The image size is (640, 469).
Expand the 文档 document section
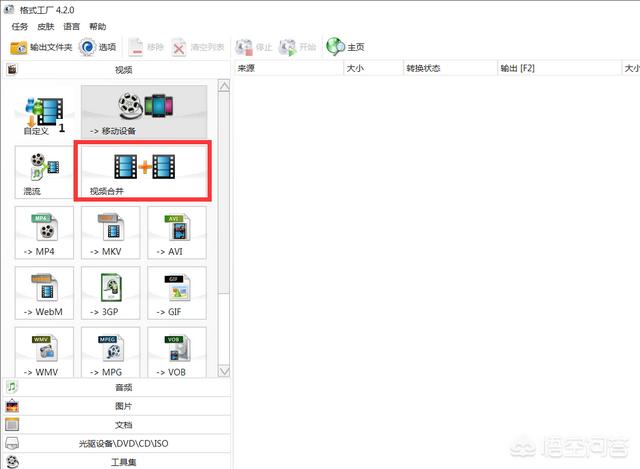[x=115, y=424]
